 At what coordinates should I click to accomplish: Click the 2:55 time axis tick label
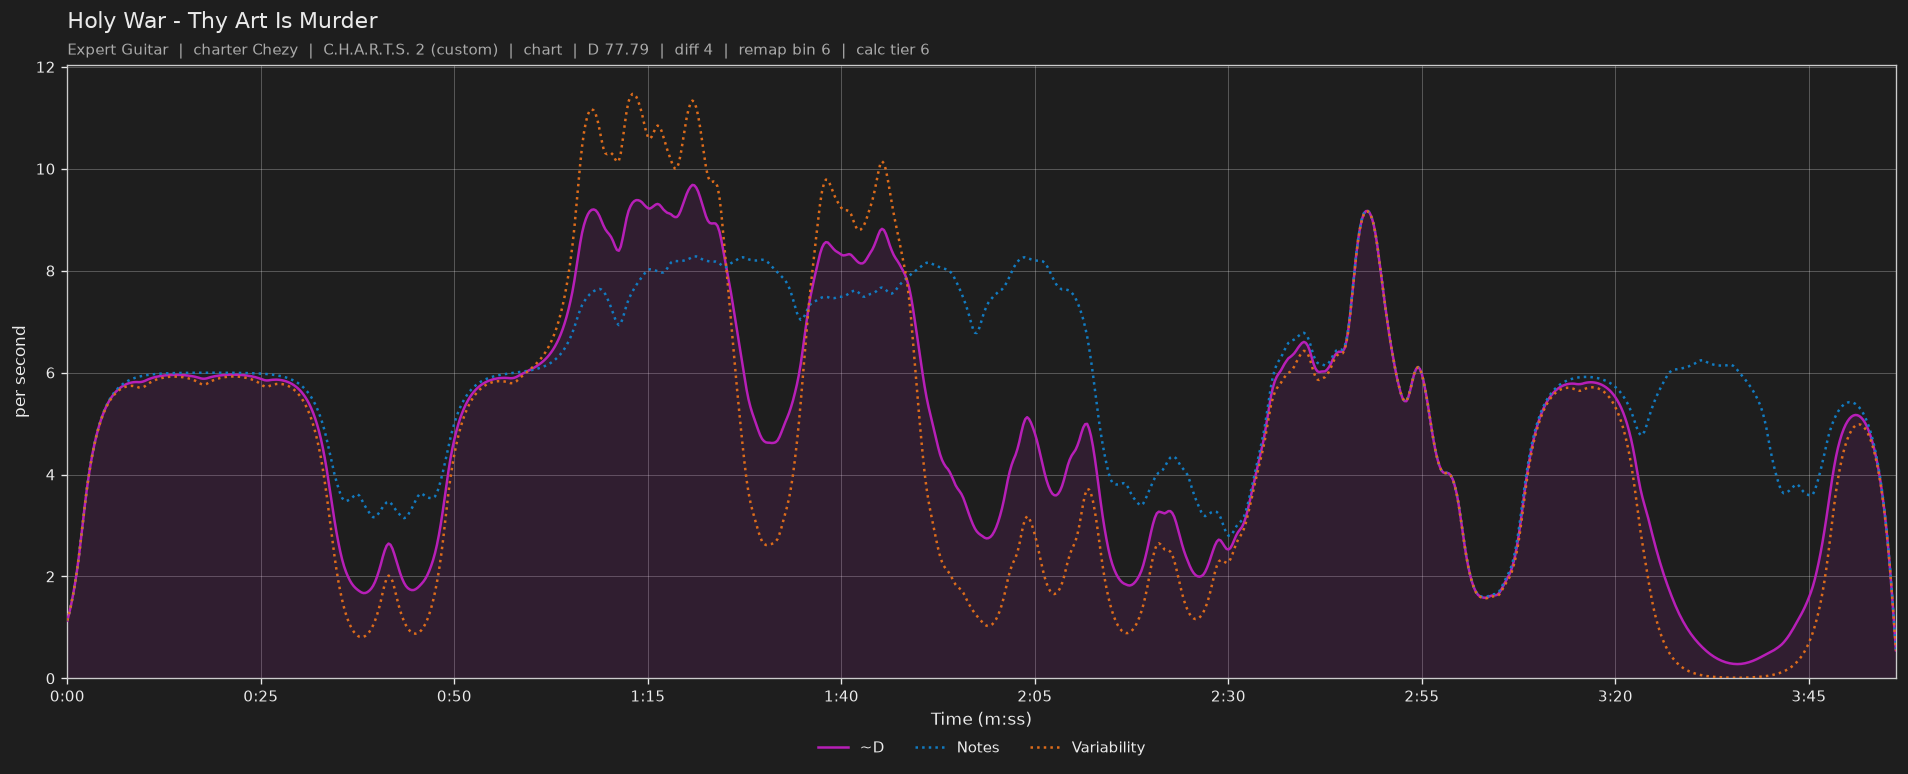coord(1422,696)
